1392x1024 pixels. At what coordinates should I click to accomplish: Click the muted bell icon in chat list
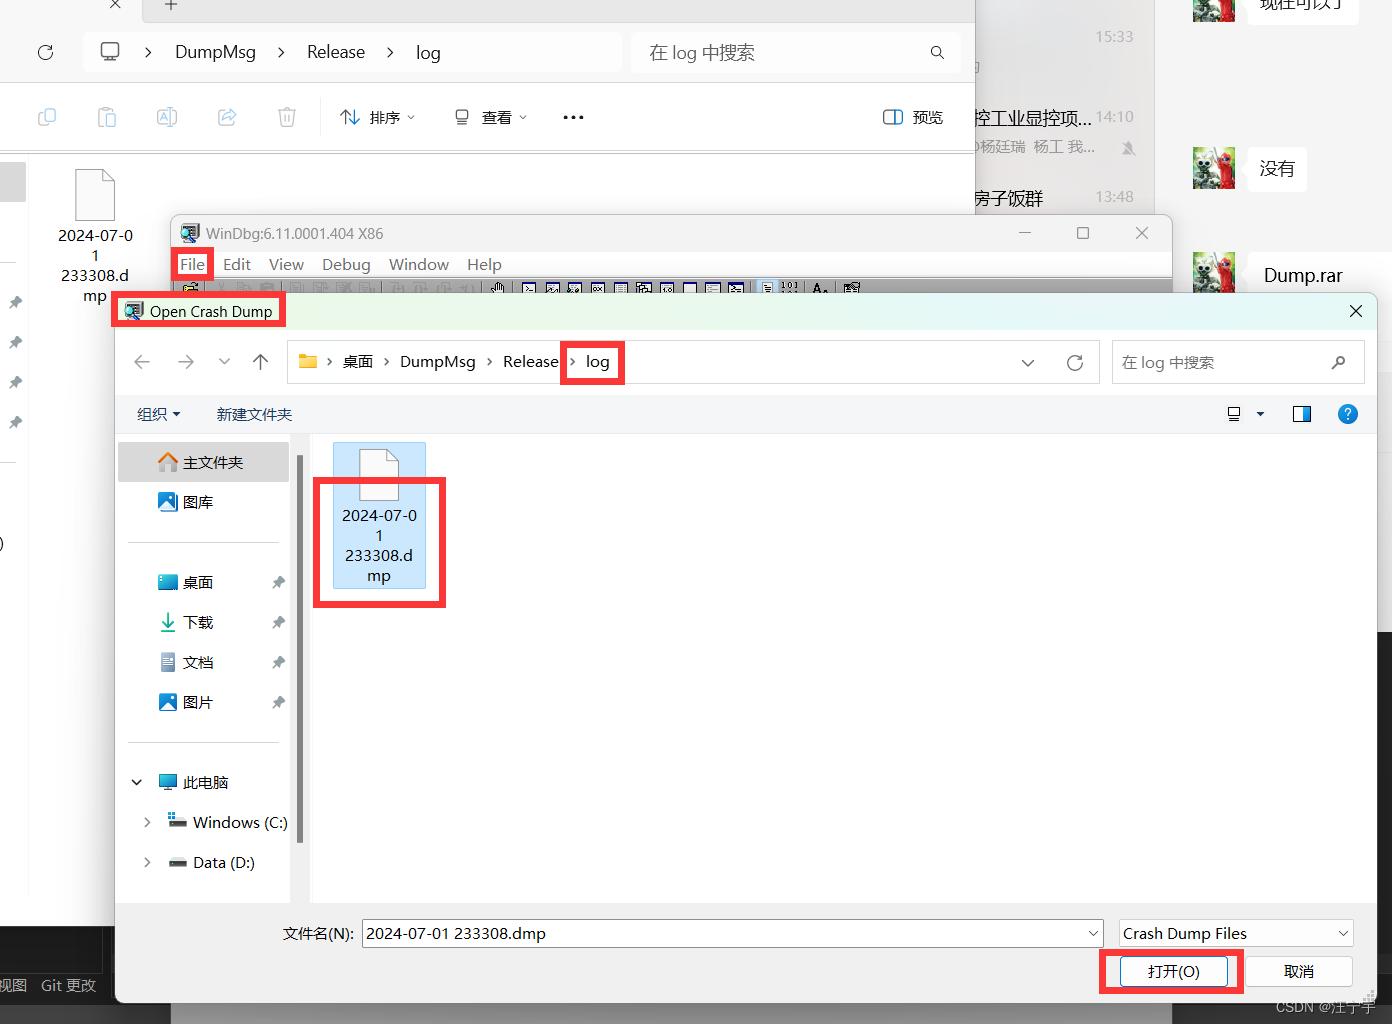click(1128, 148)
